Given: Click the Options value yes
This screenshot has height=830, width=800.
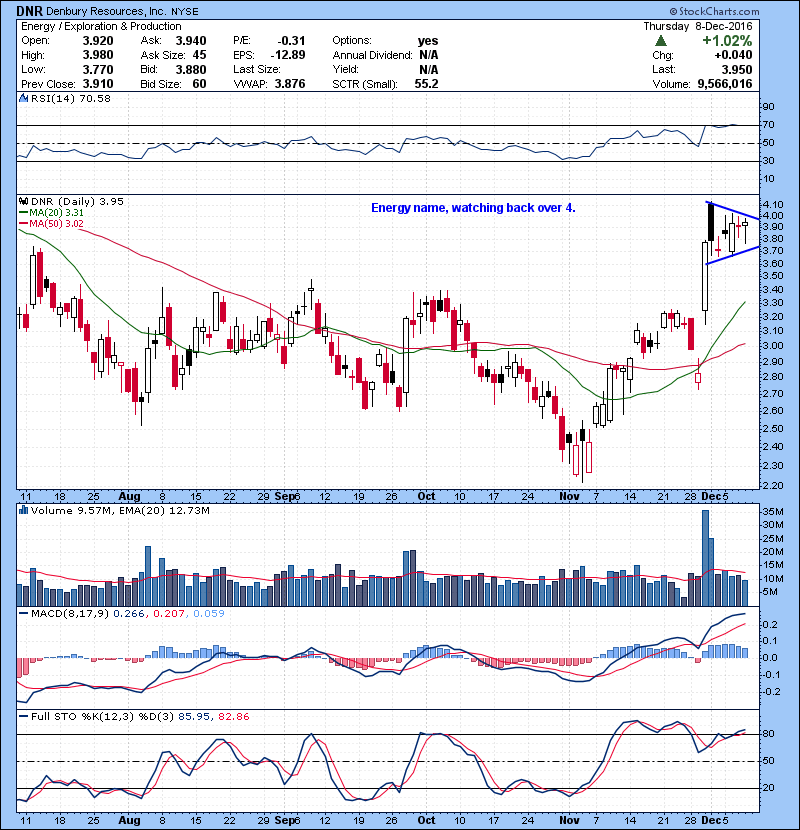Looking at the screenshot, I should pos(428,41).
